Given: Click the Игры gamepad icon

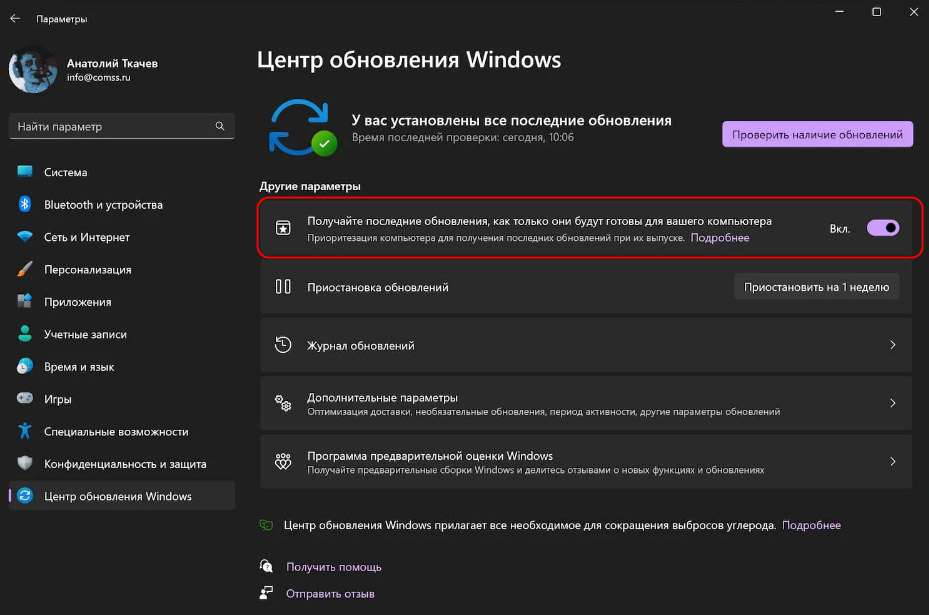Looking at the screenshot, I should (x=25, y=398).
